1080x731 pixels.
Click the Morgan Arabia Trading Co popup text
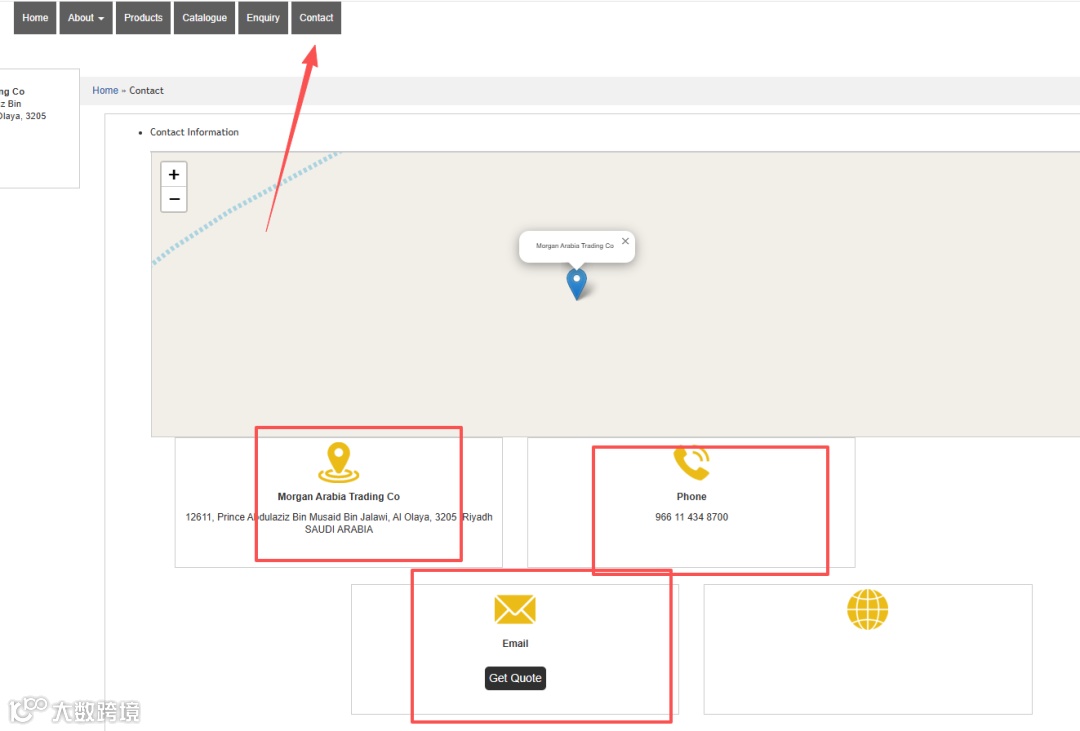(574, 245)
